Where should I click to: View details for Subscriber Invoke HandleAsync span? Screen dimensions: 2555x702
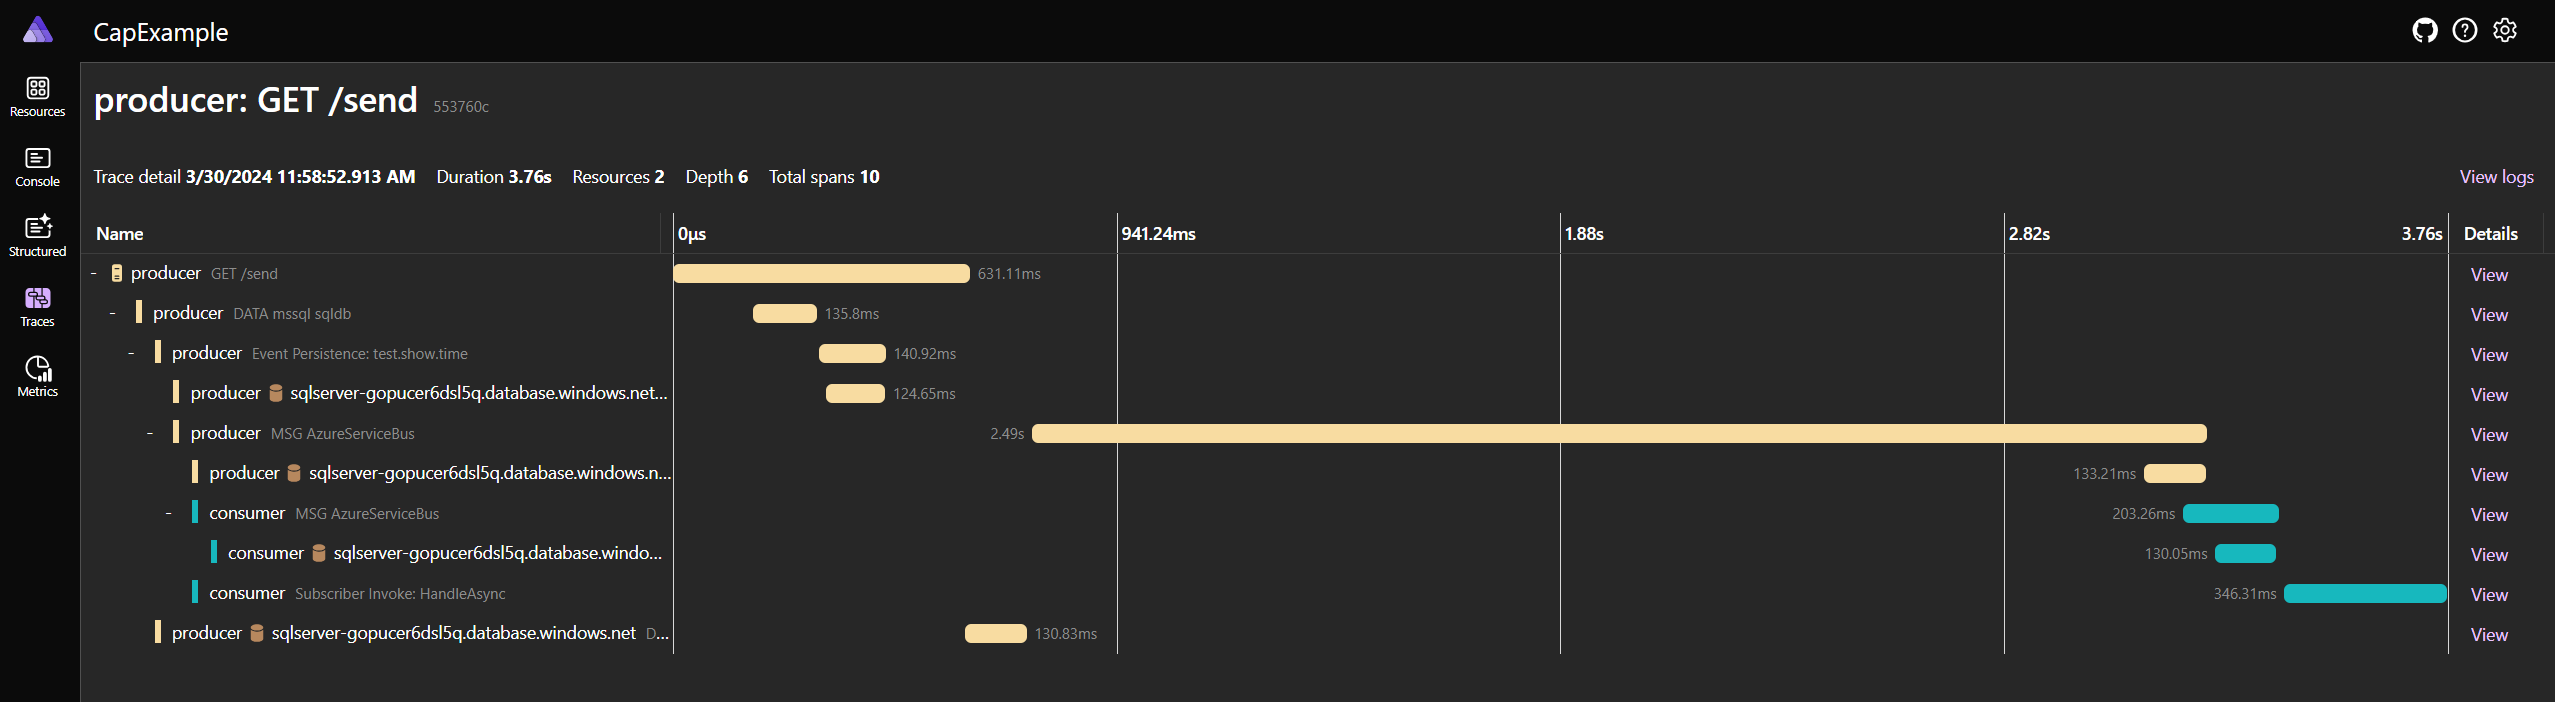coord(2488,595)
